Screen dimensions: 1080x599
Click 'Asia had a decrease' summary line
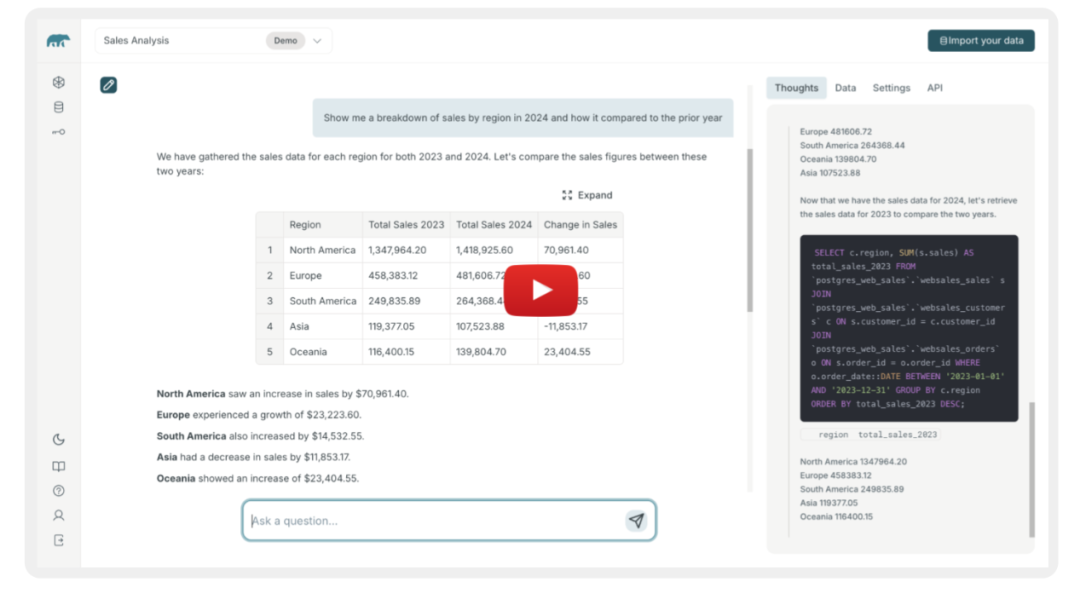(x=253, y=457)
